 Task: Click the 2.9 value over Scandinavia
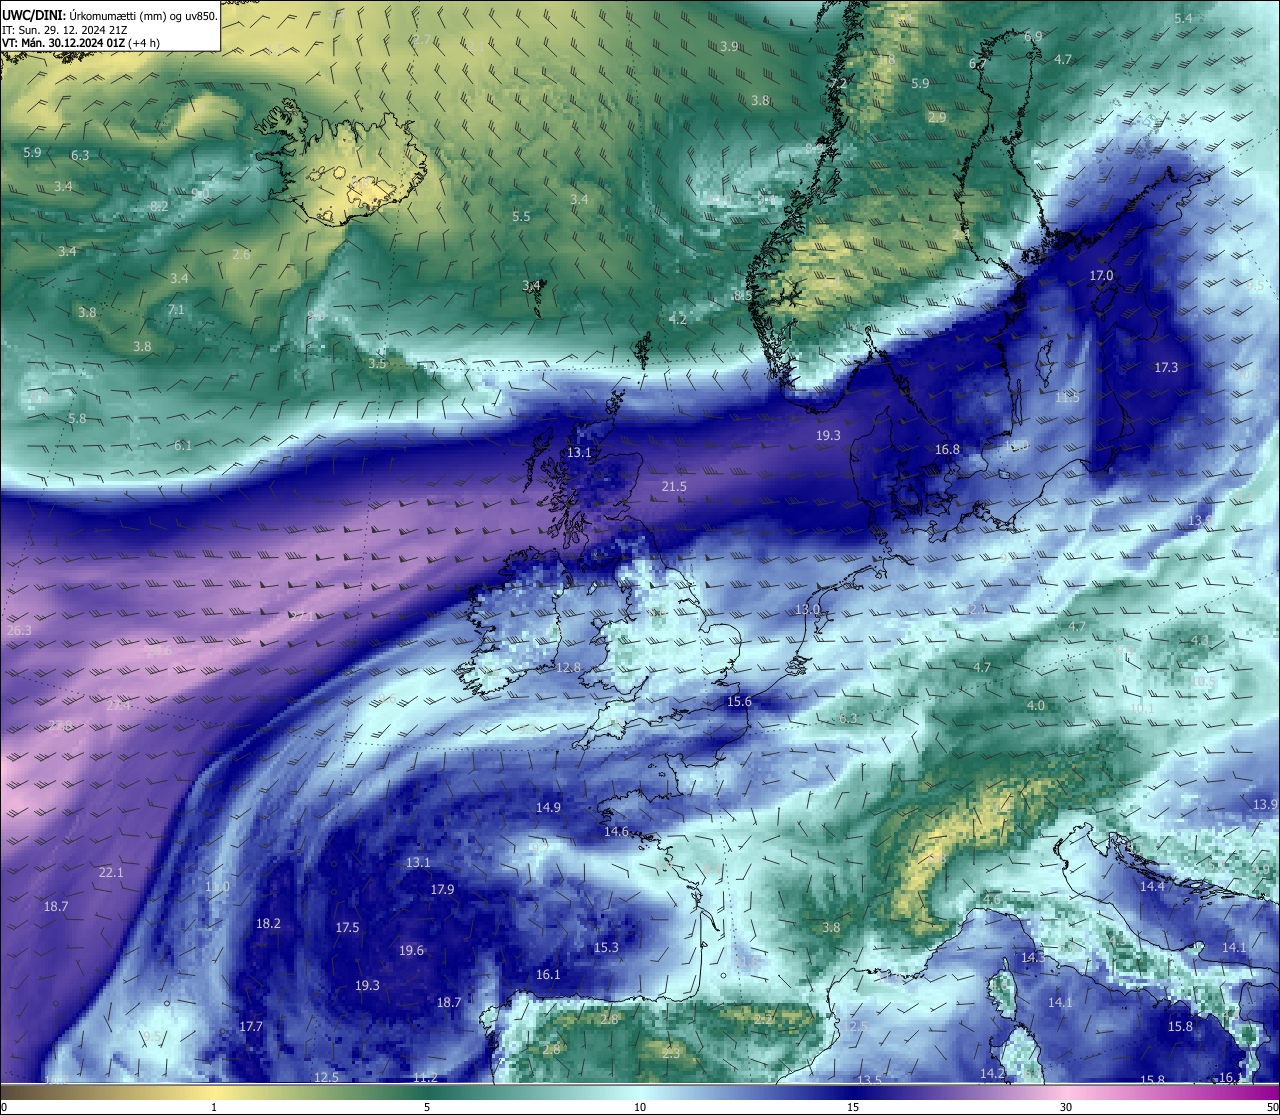pos(937,118)
